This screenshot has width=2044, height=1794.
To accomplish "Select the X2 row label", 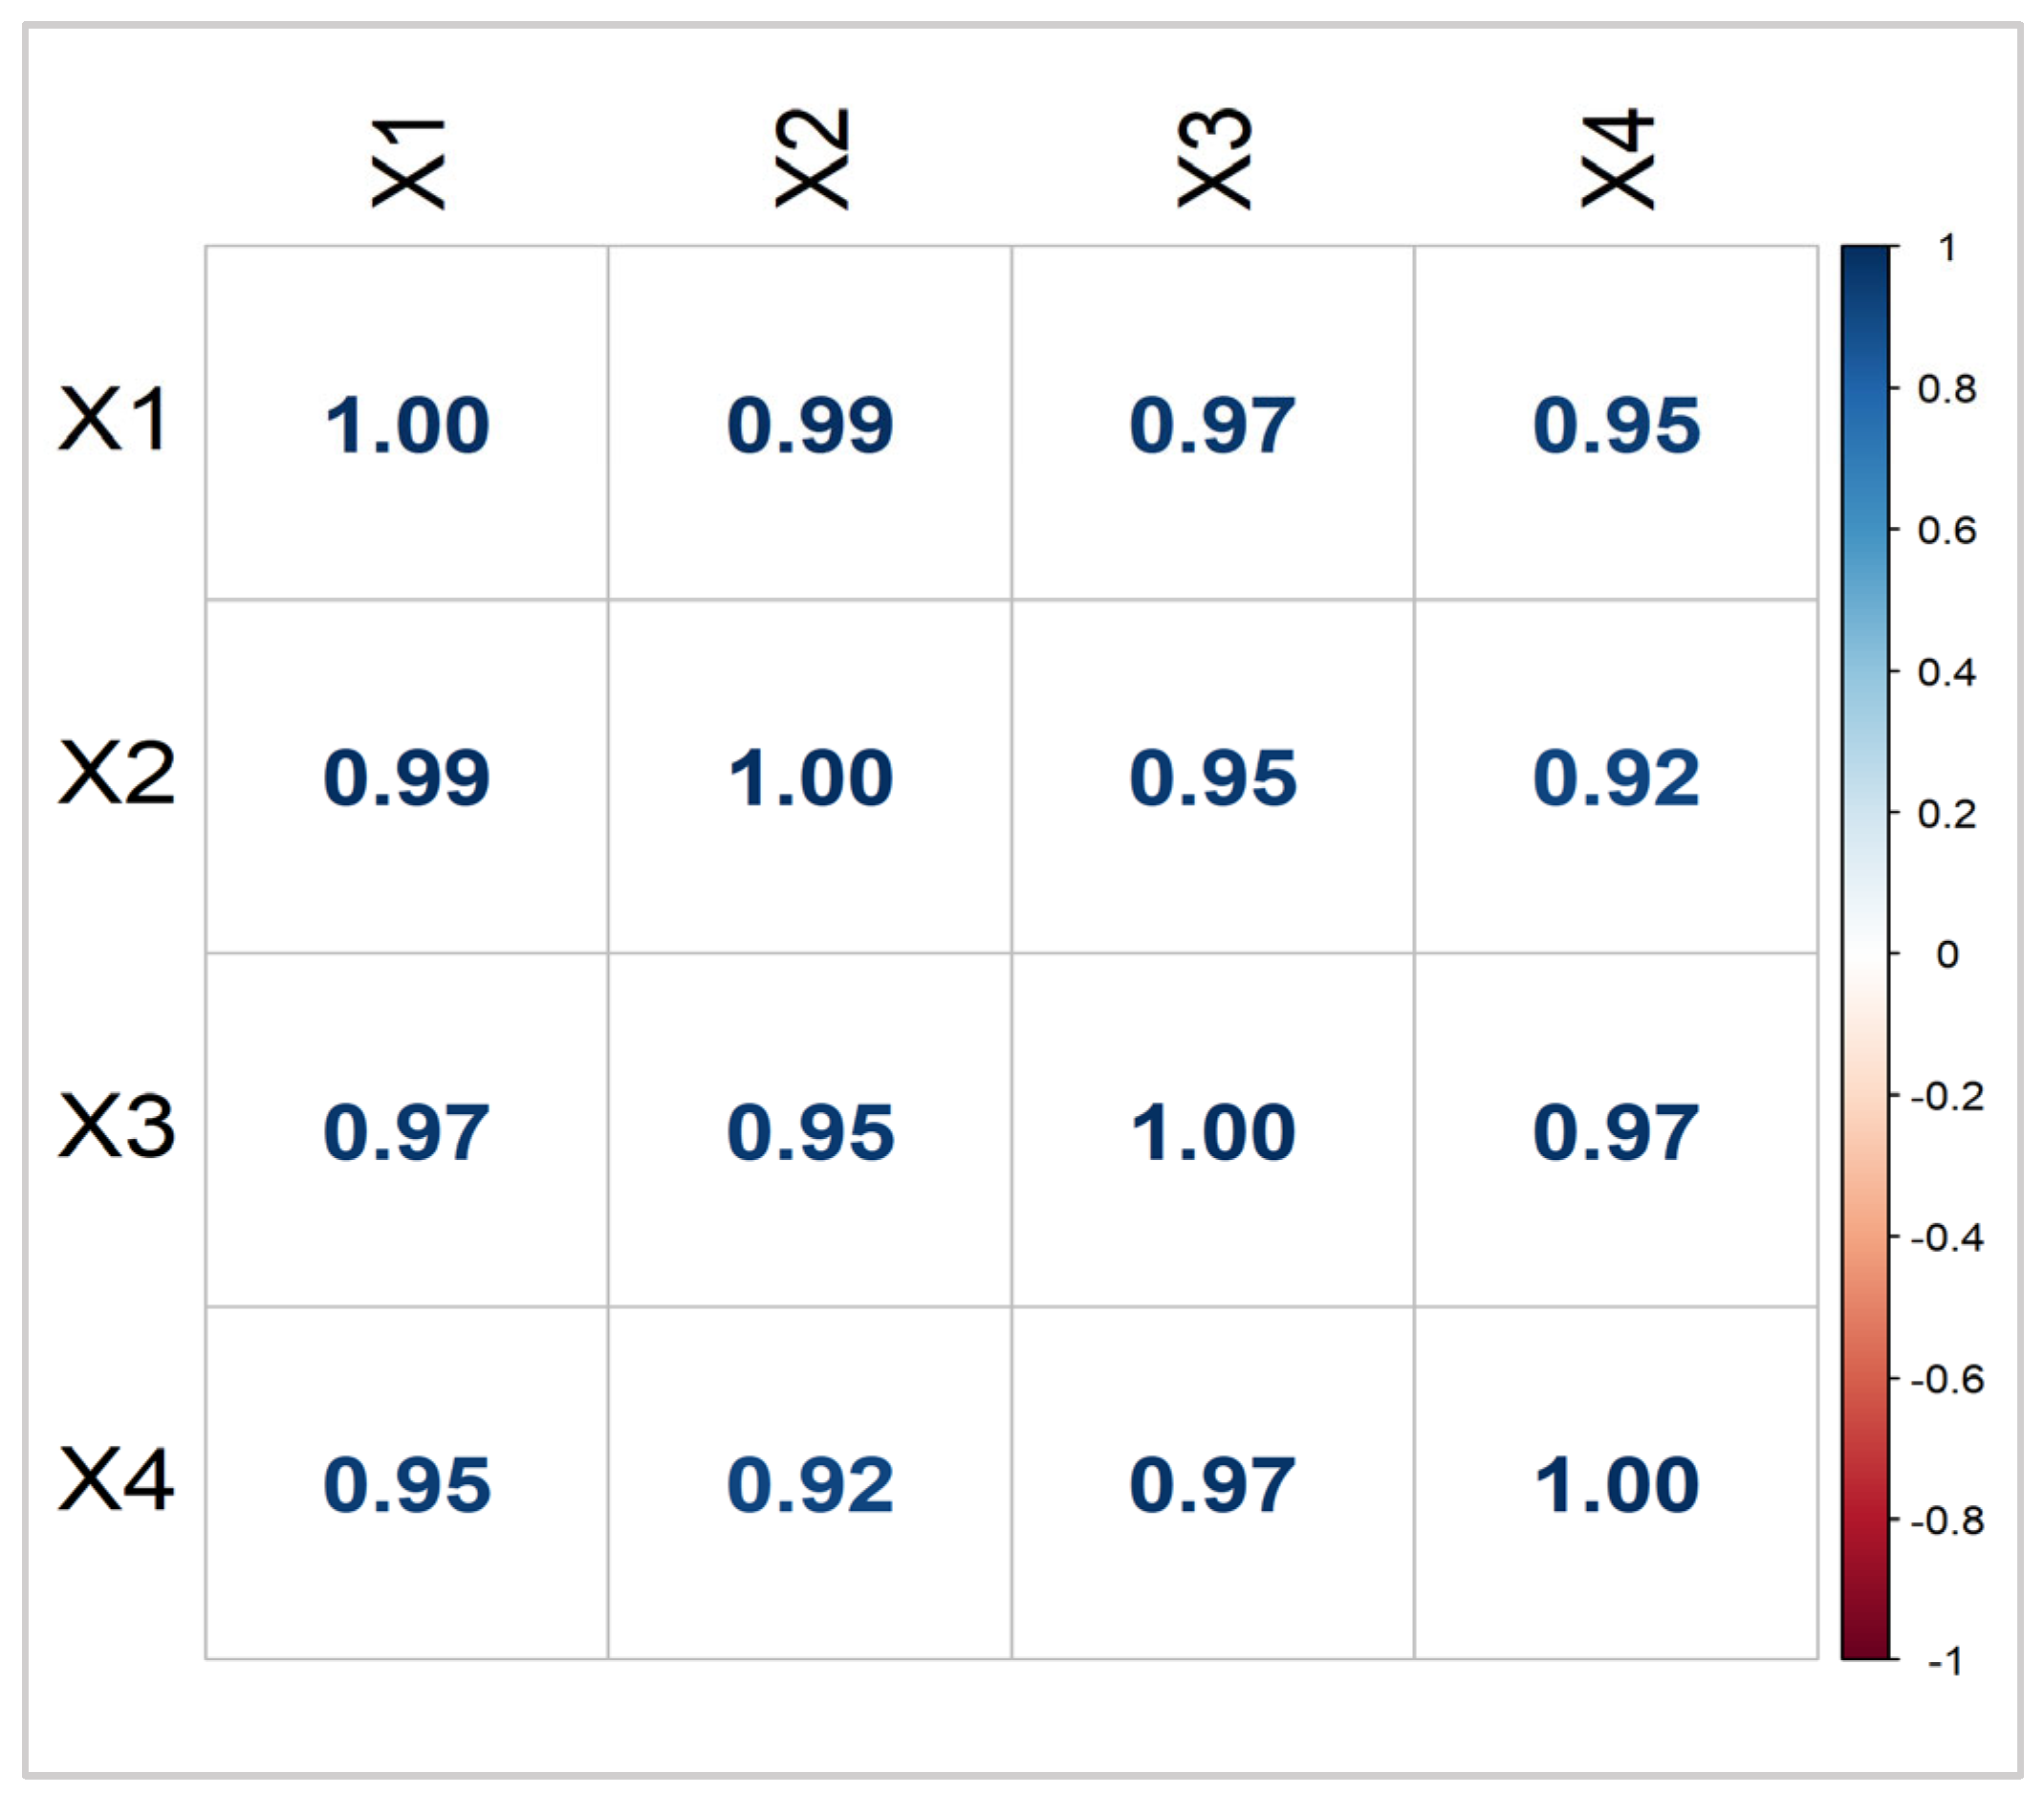I will [116, 773].
